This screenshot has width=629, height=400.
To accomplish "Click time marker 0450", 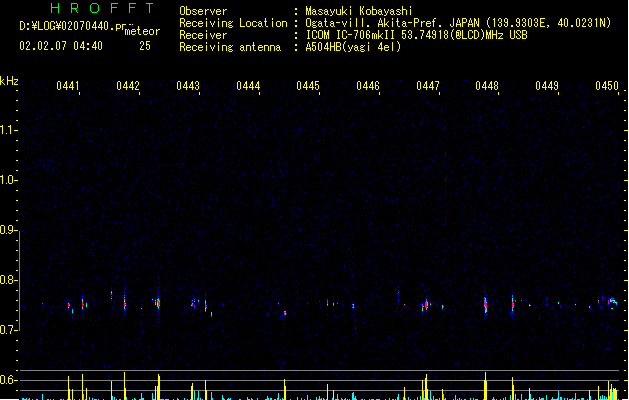I will click(607, 86).
